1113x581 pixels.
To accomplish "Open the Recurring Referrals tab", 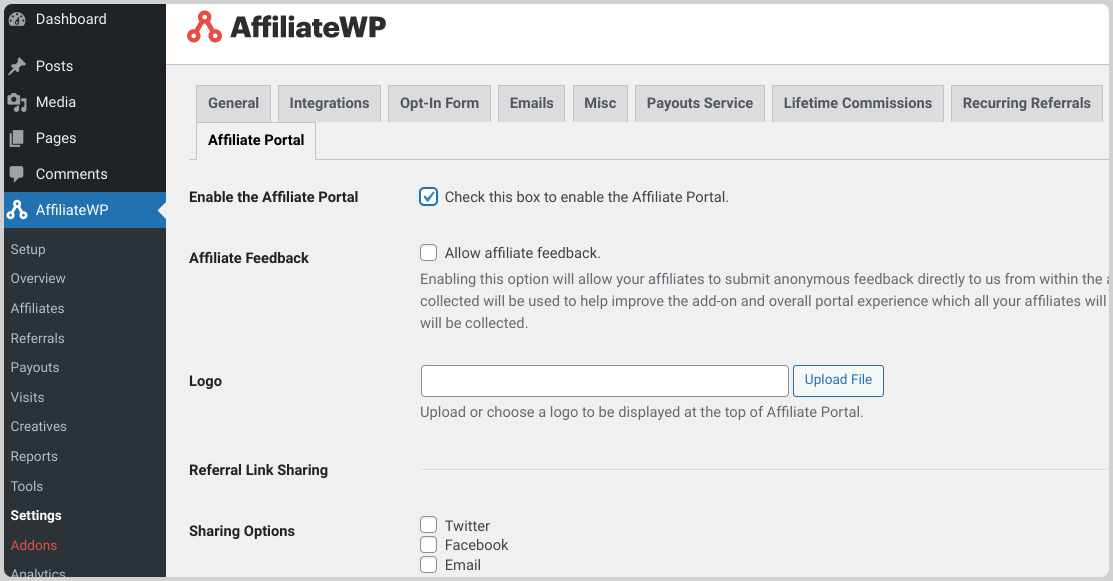I will [1026, 103].
